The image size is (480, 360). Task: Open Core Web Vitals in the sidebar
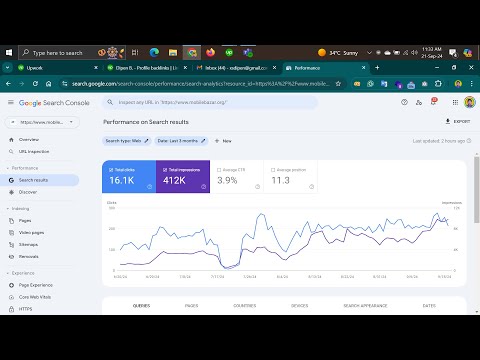pos(35,297)
